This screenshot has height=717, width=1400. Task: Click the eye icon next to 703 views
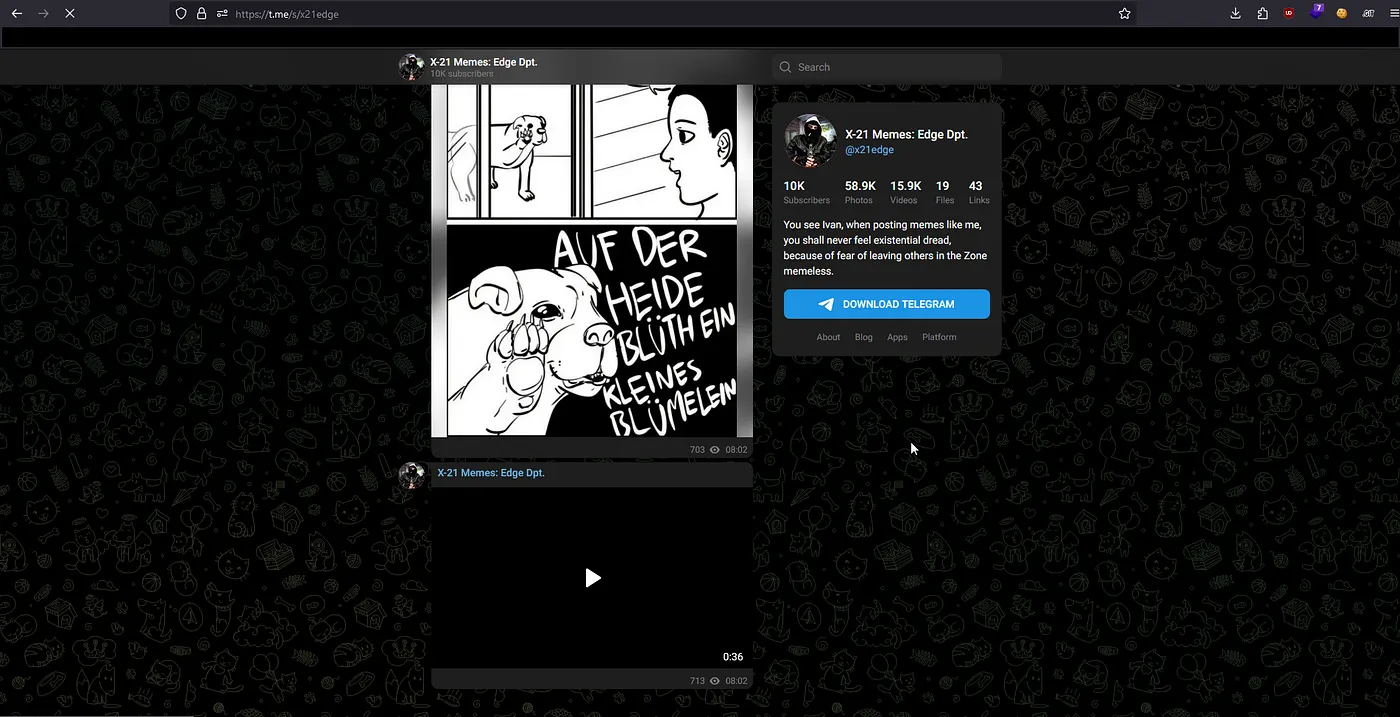point(715,450)
